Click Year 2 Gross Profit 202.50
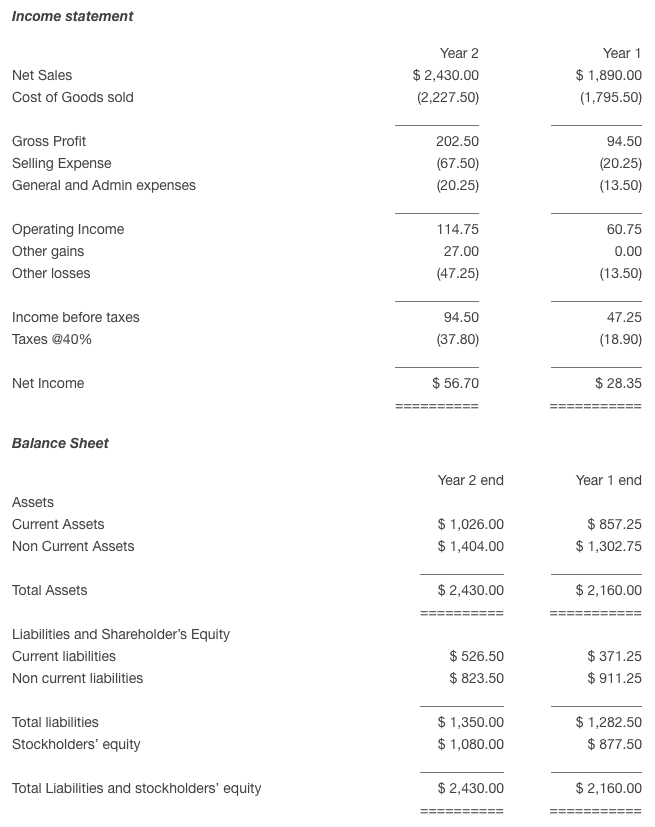The width and height of the screenshot is (655, 827). pos(457,141)
